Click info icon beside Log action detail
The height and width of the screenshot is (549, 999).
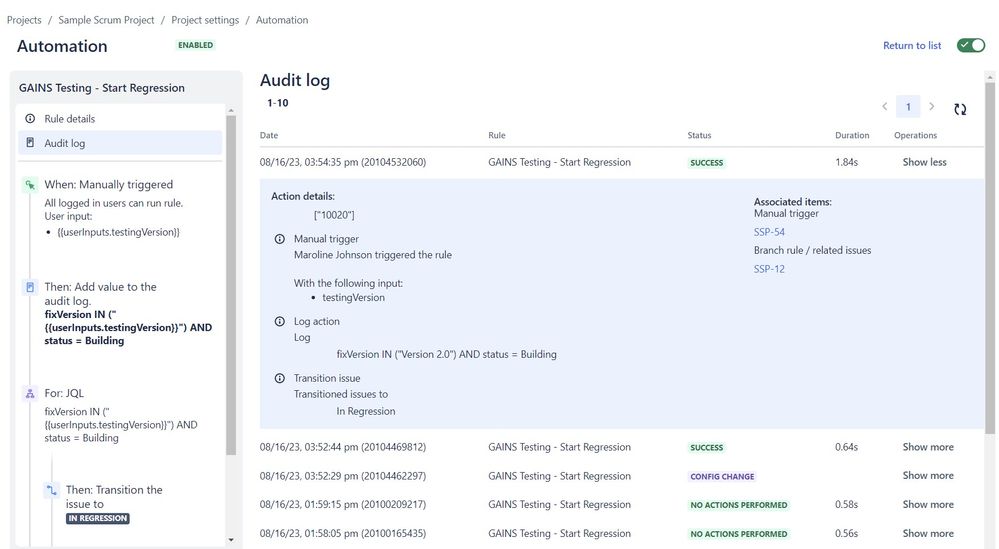(280, 322)
